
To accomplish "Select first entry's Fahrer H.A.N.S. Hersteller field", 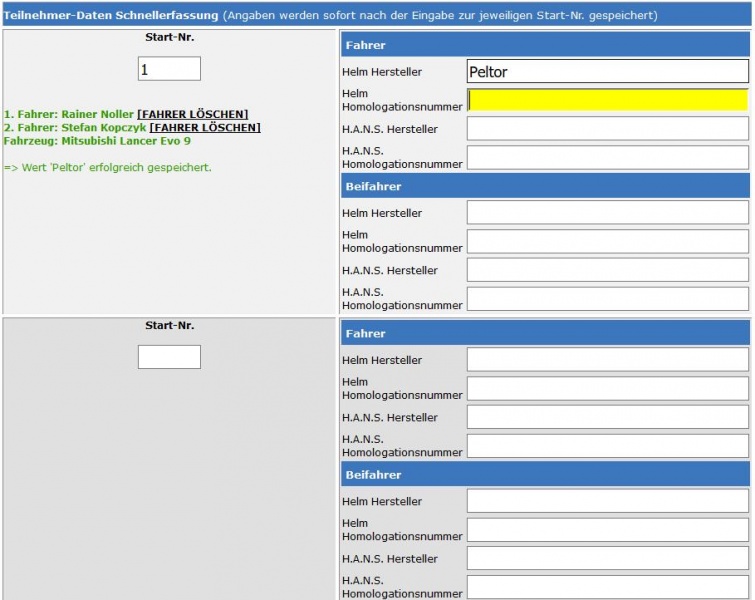I will (607, 129).
